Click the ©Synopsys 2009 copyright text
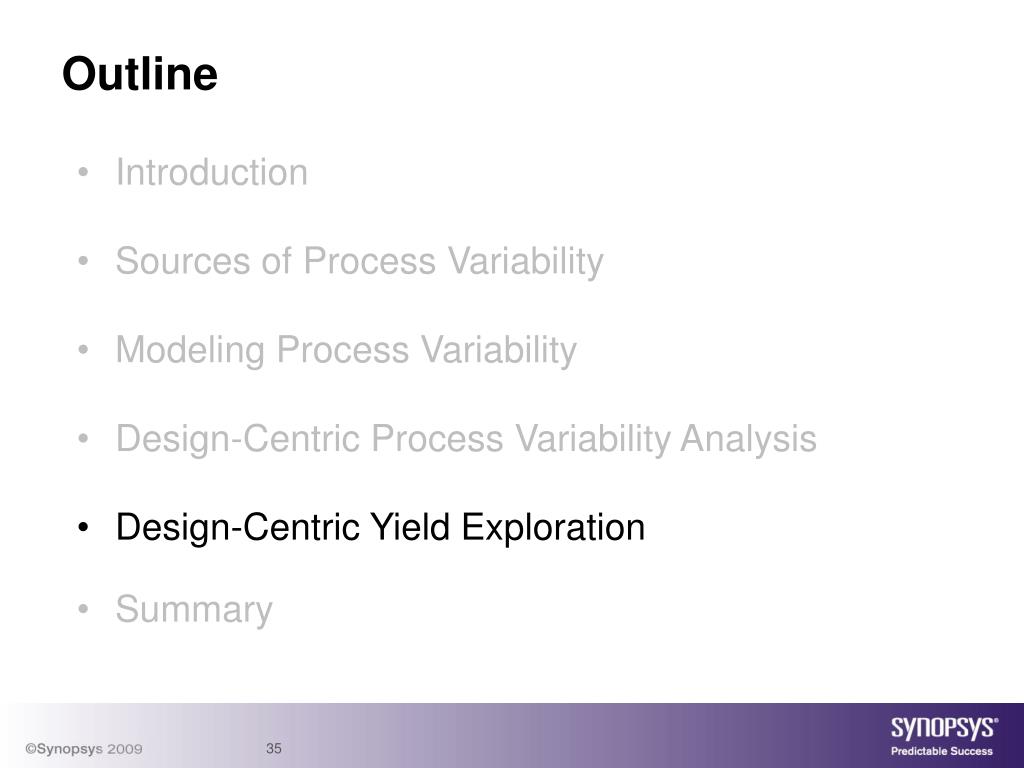This screenshot has width=1024, height=768. (x=84, y=749)
